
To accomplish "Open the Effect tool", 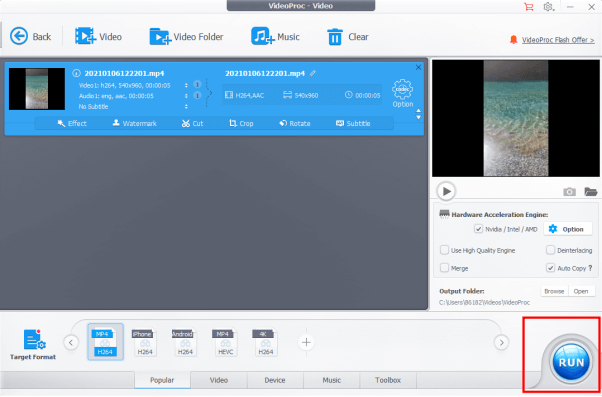I will point(72,123).
